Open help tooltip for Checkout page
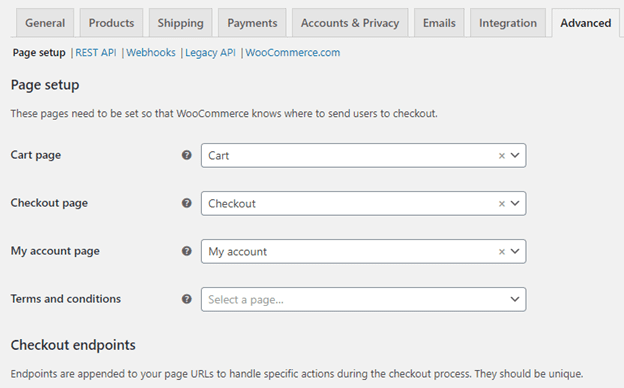This screenshot has height=388, width=624. click(x=187, y=203)
